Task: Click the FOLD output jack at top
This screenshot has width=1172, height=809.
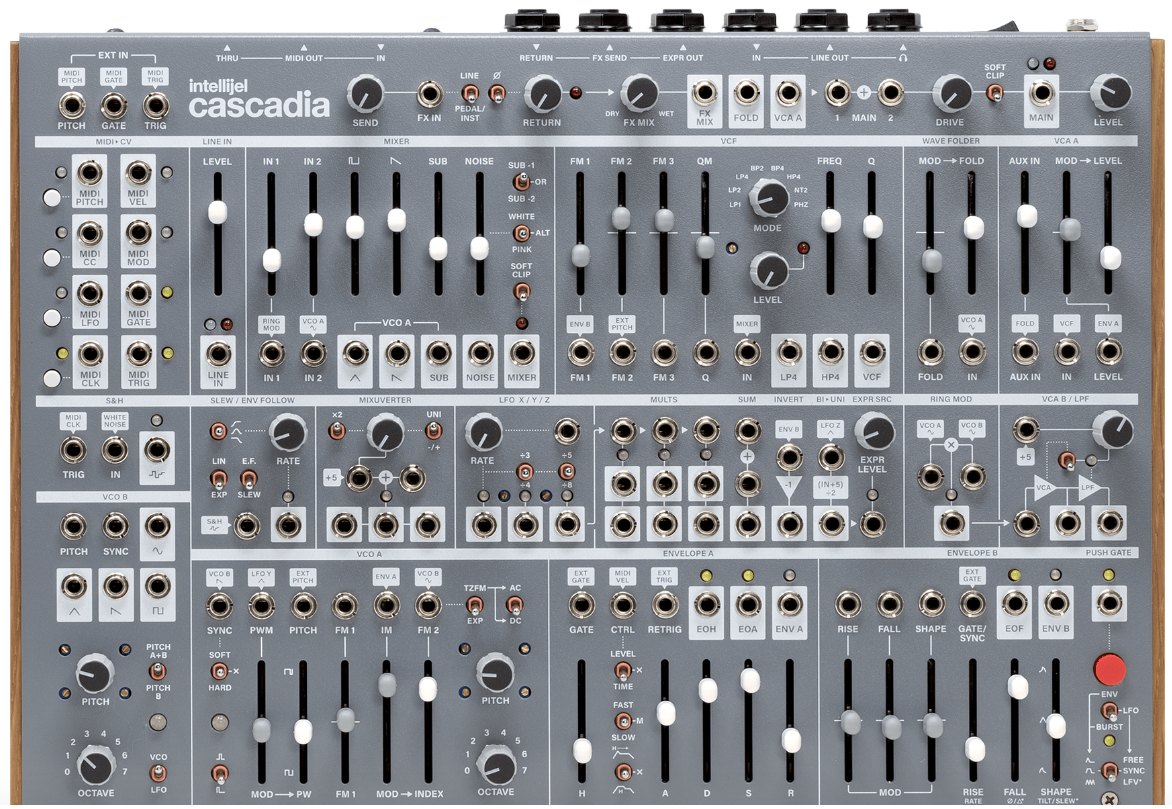Action: (746, 93)
